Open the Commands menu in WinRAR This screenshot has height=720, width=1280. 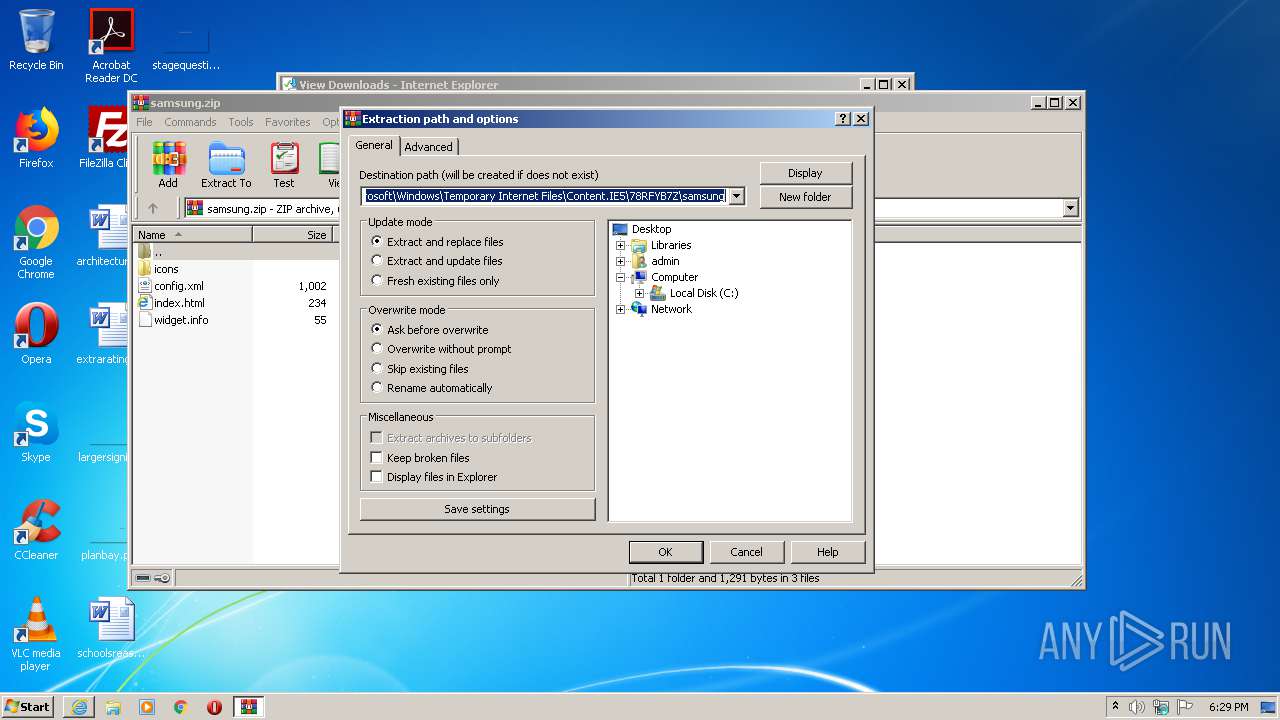click(x=190, y=122)
